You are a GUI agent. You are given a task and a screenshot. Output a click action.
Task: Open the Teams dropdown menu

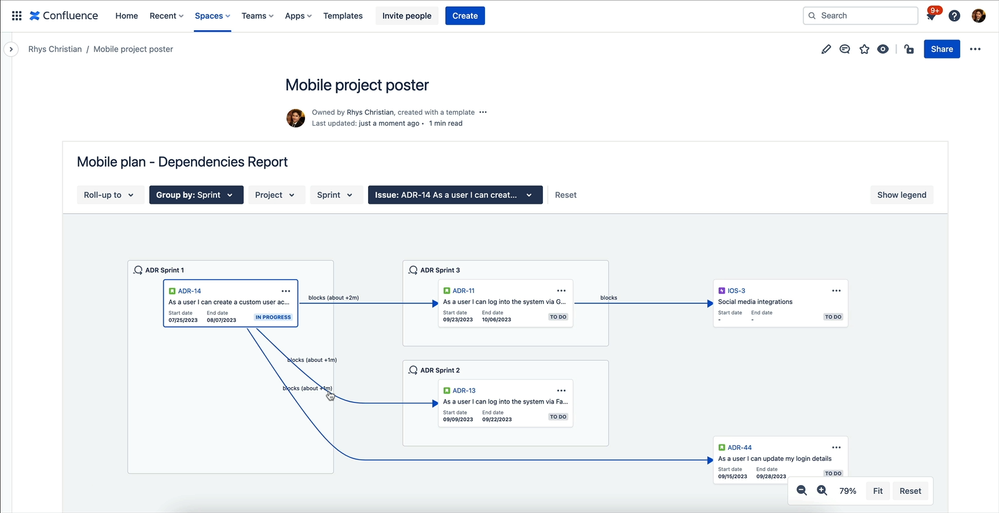pos(257,16)
